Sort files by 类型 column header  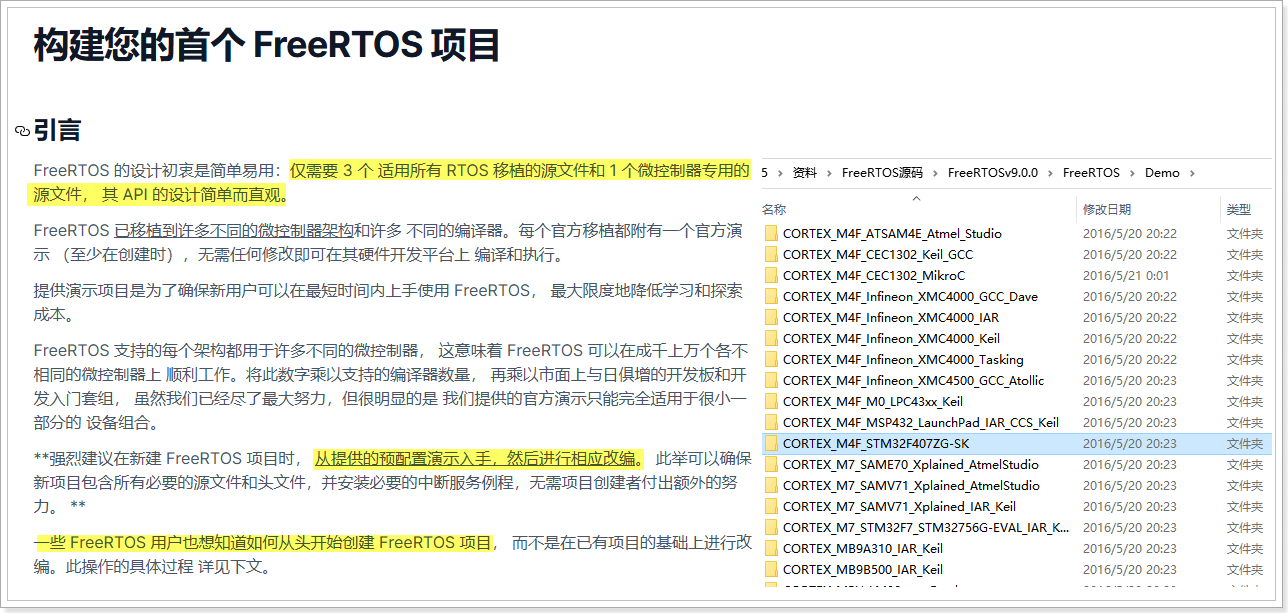1239,210
